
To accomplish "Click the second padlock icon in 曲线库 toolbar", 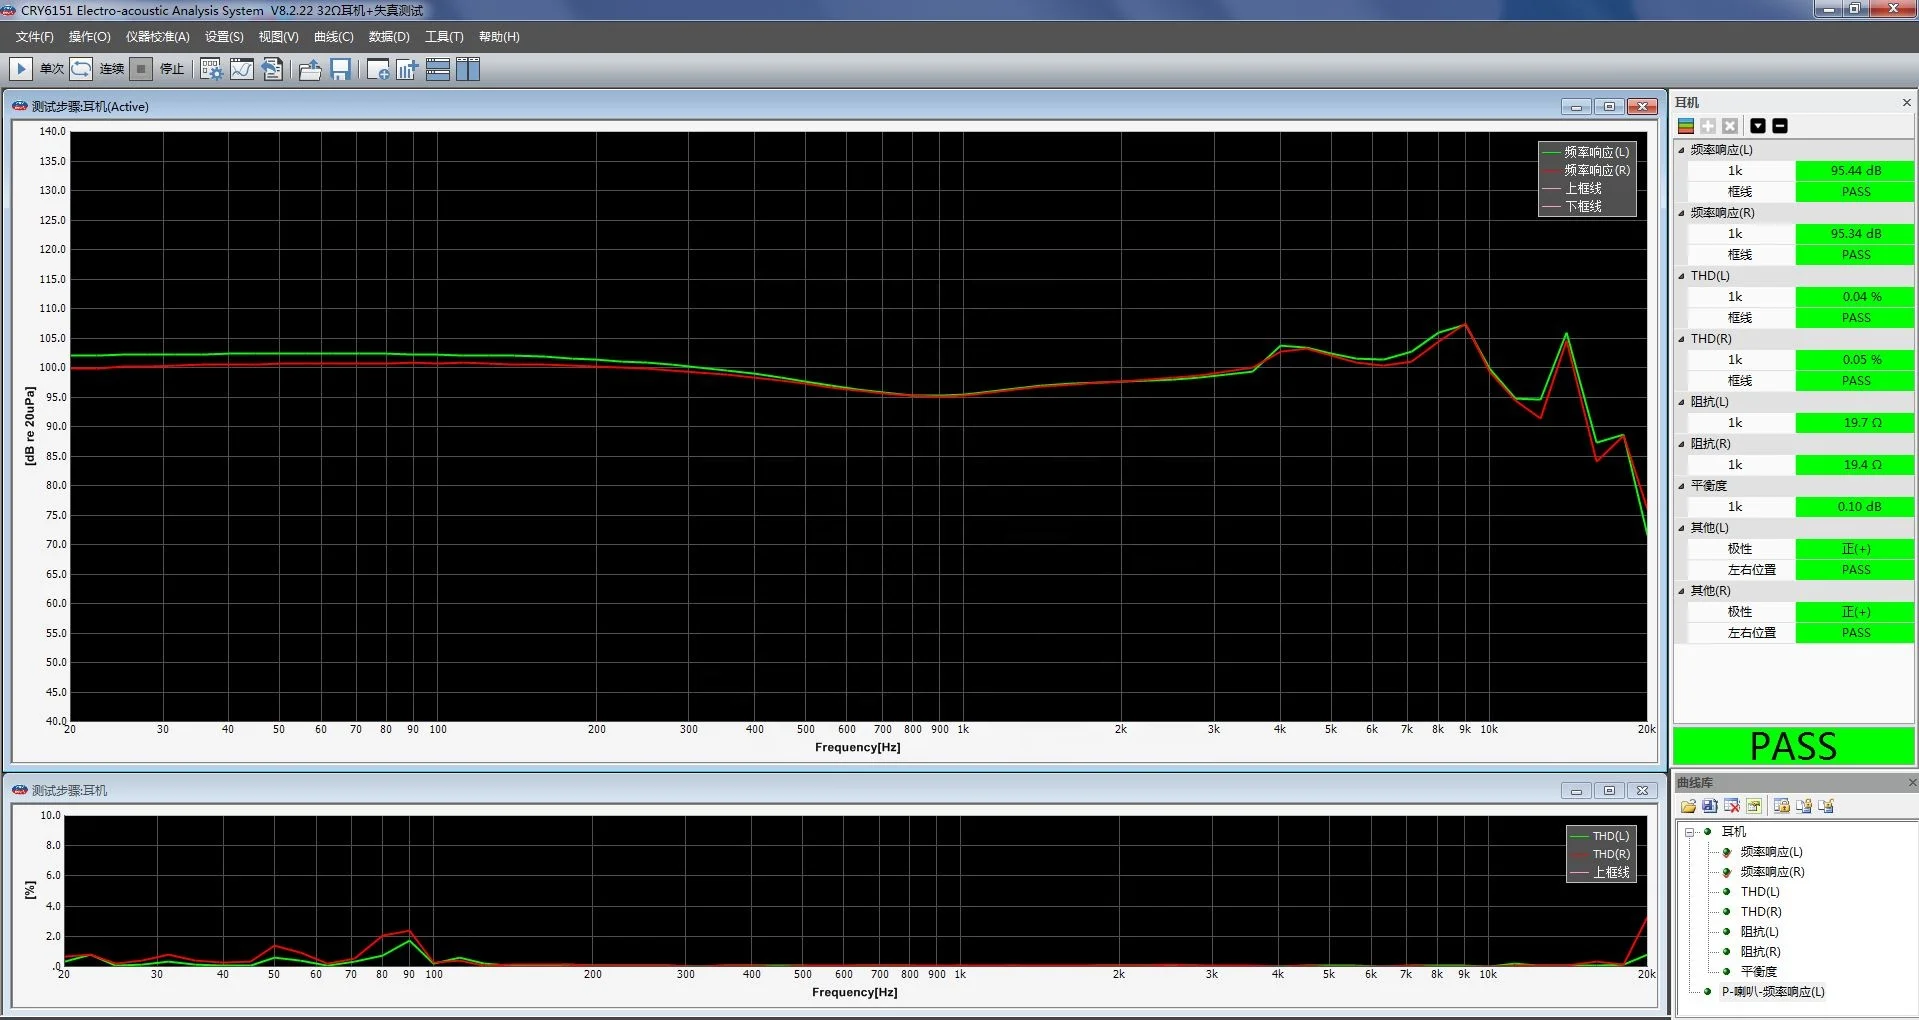I will pos(1804,806).
